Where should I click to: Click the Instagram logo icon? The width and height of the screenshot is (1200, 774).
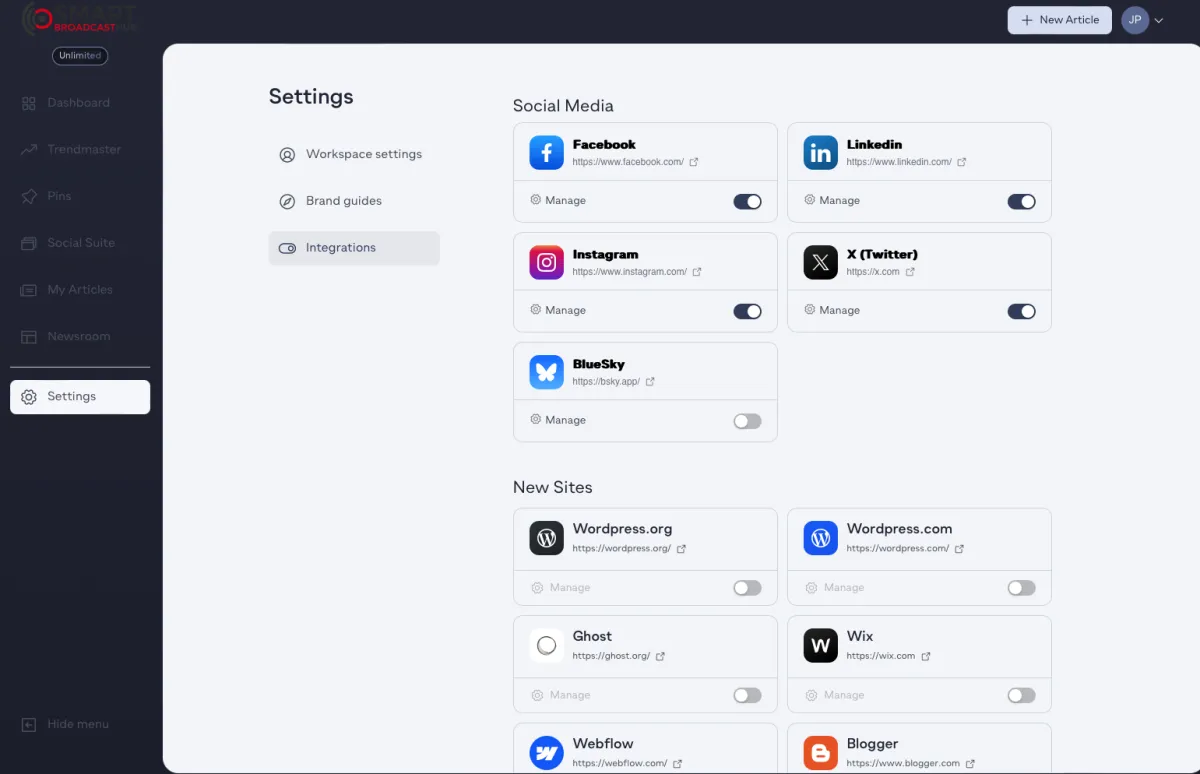pos(546,263)
